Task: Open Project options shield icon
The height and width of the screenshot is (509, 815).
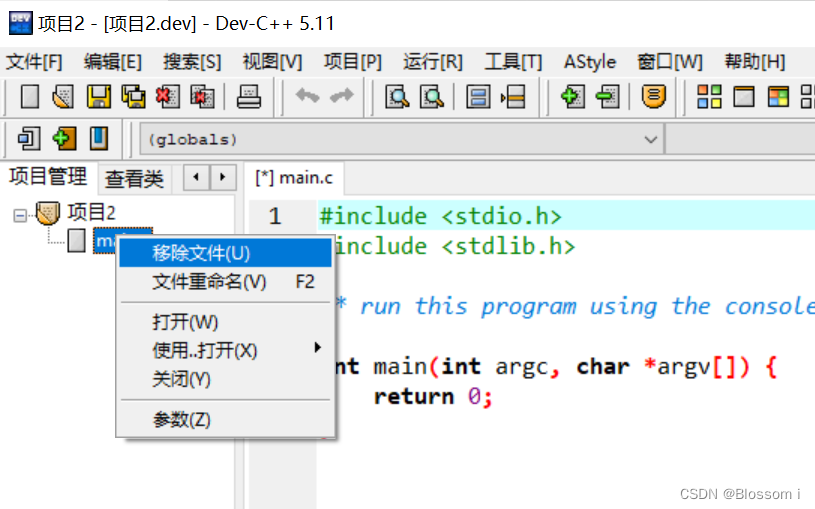Action: pos(654,97)
